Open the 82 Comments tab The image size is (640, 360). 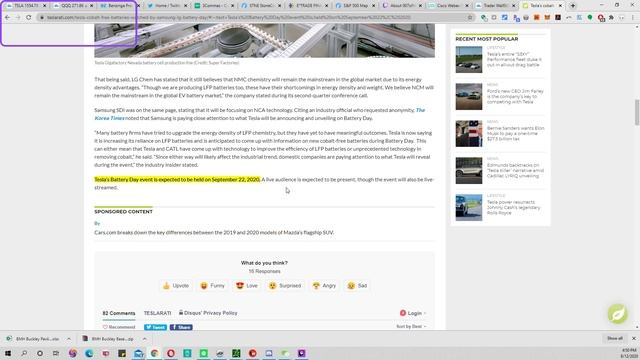coord(119,313)
